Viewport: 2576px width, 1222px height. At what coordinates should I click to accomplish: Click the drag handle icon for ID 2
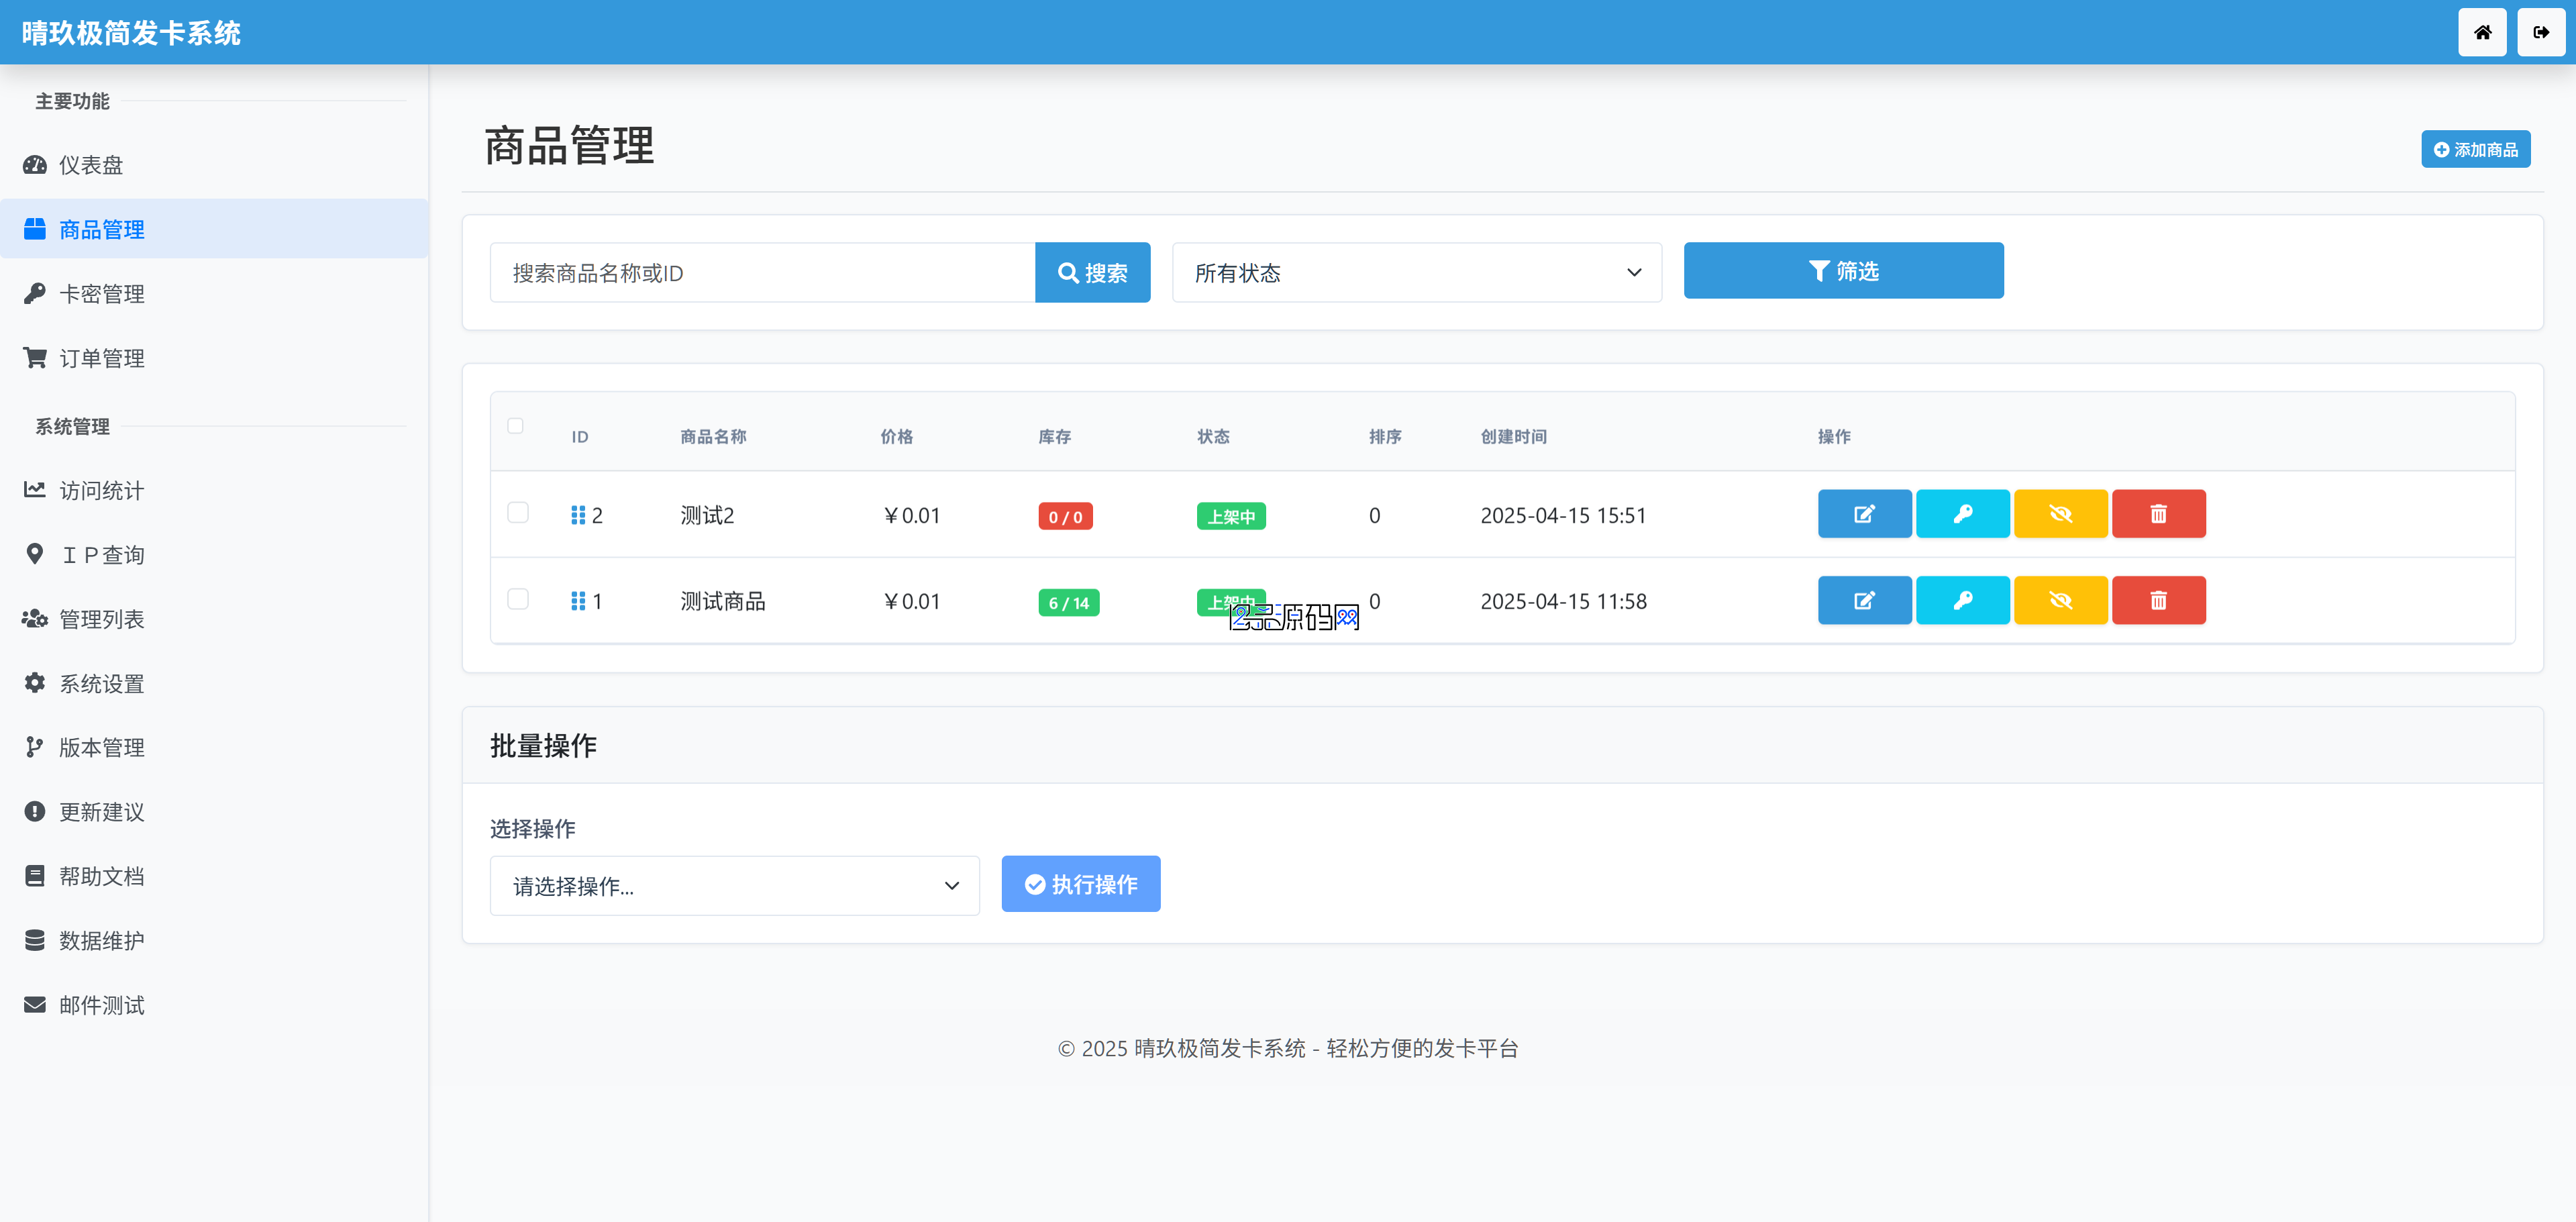(578, 515)
